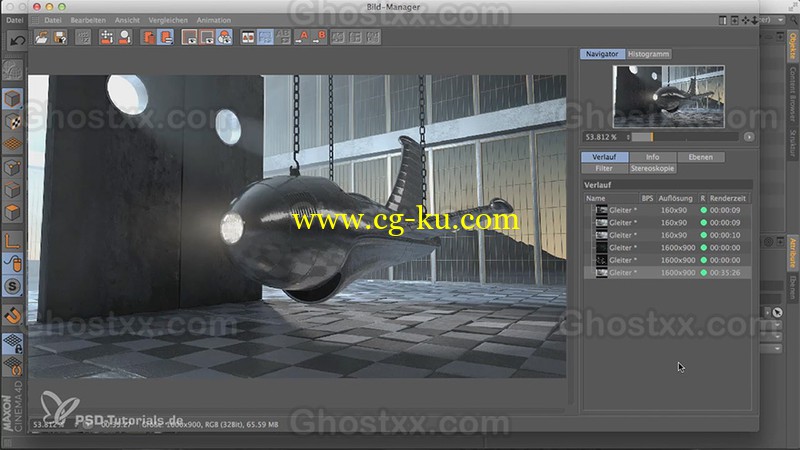Viewport: 800px width, 450px height.
Task: Toggle the locked workplane grid icon
Action: [13, 343]
